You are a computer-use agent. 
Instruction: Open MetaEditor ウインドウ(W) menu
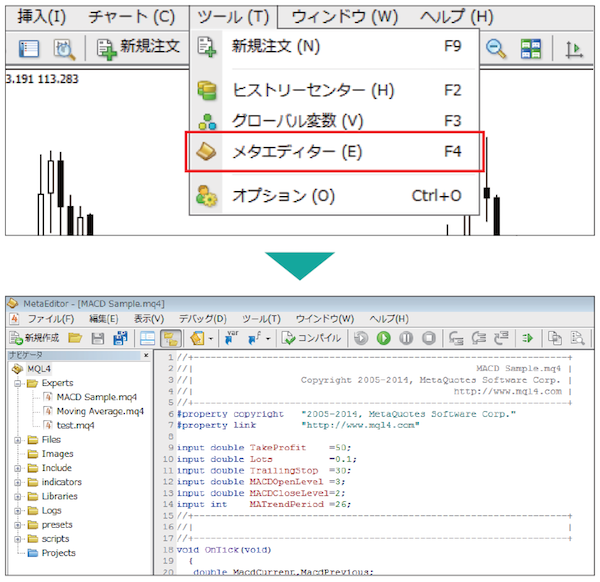(324, 318)
